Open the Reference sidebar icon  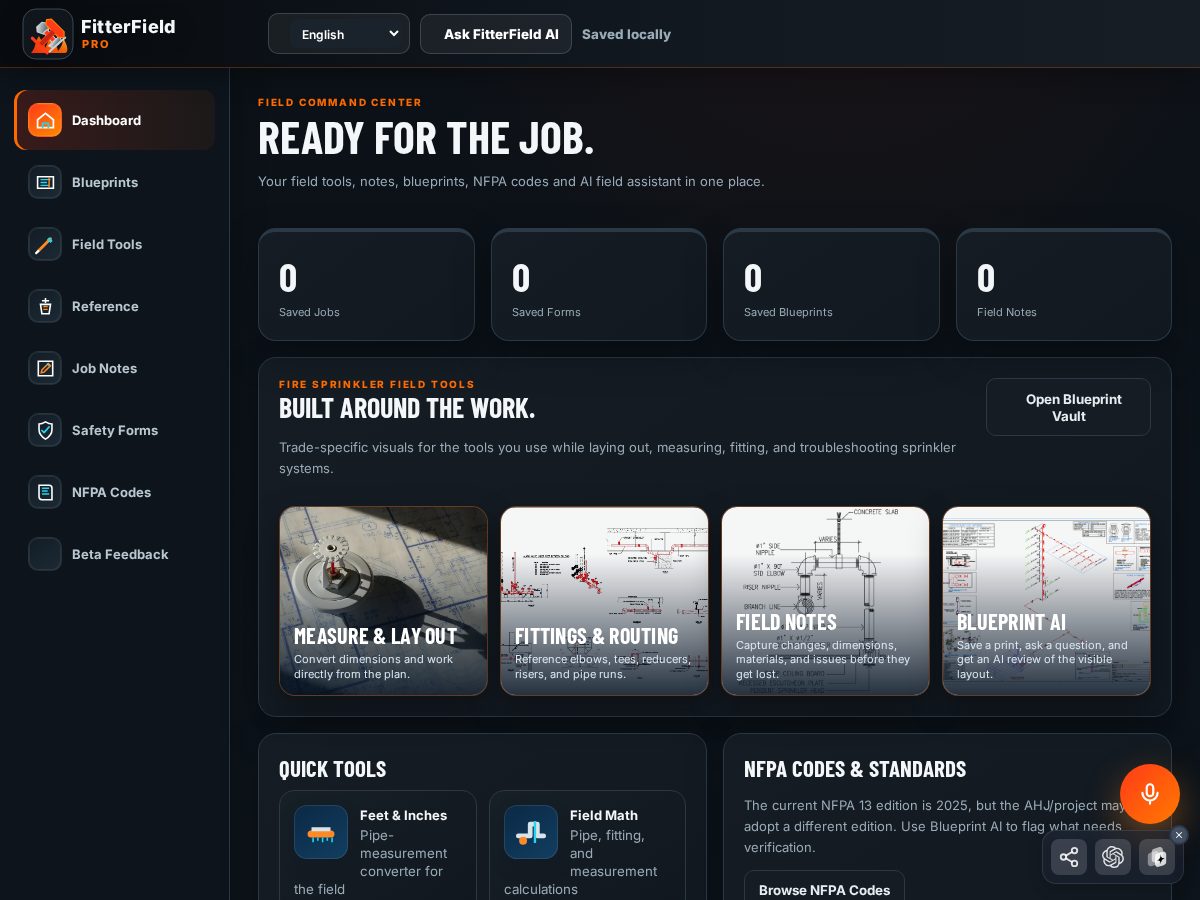tap(45, 306)
